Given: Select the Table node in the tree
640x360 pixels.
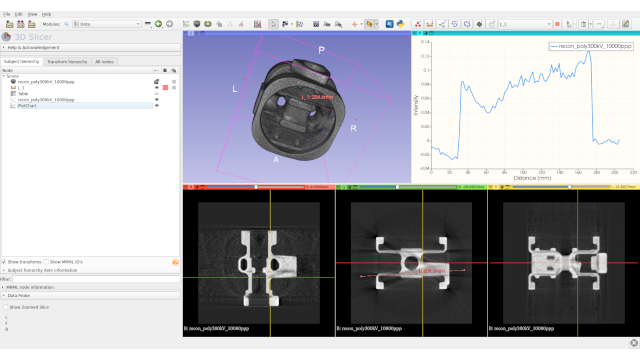Looking at the screenshot, I should [23, 93].
